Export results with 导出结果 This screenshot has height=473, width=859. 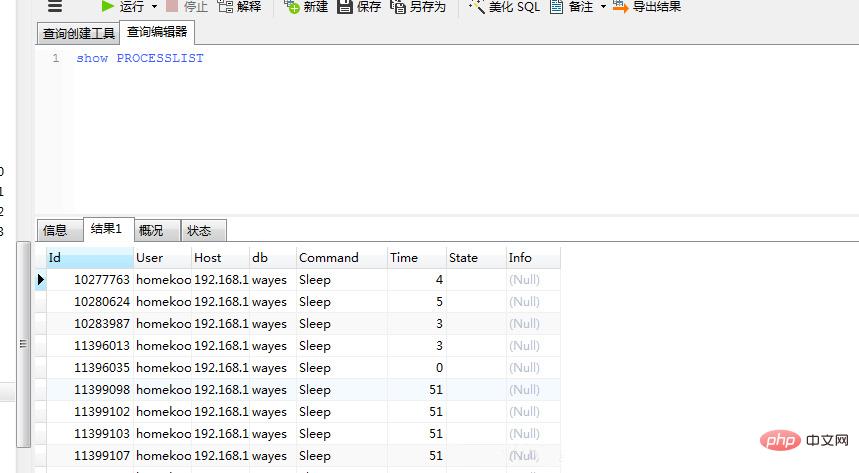click(647, 7)
